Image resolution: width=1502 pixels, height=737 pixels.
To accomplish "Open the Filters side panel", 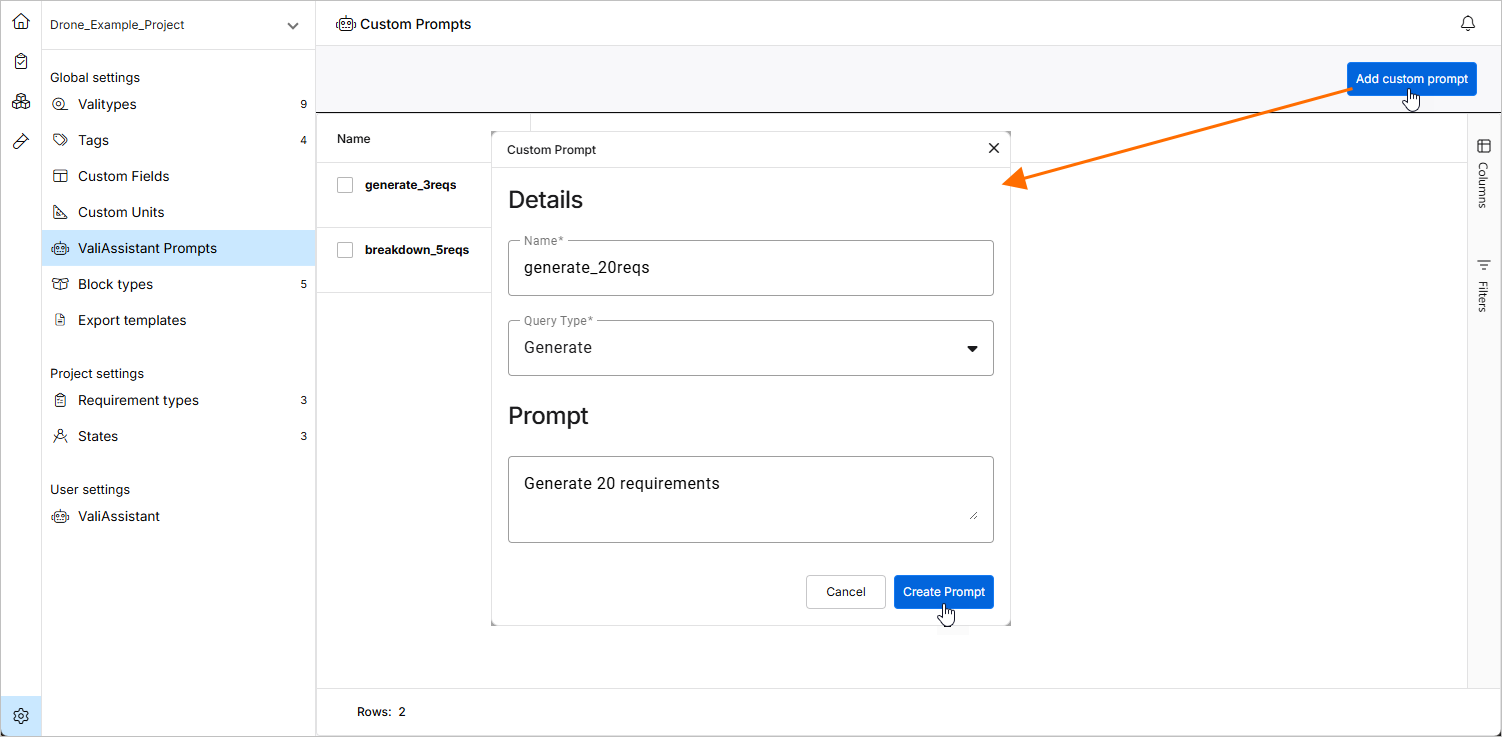I will pos(1483,285).
